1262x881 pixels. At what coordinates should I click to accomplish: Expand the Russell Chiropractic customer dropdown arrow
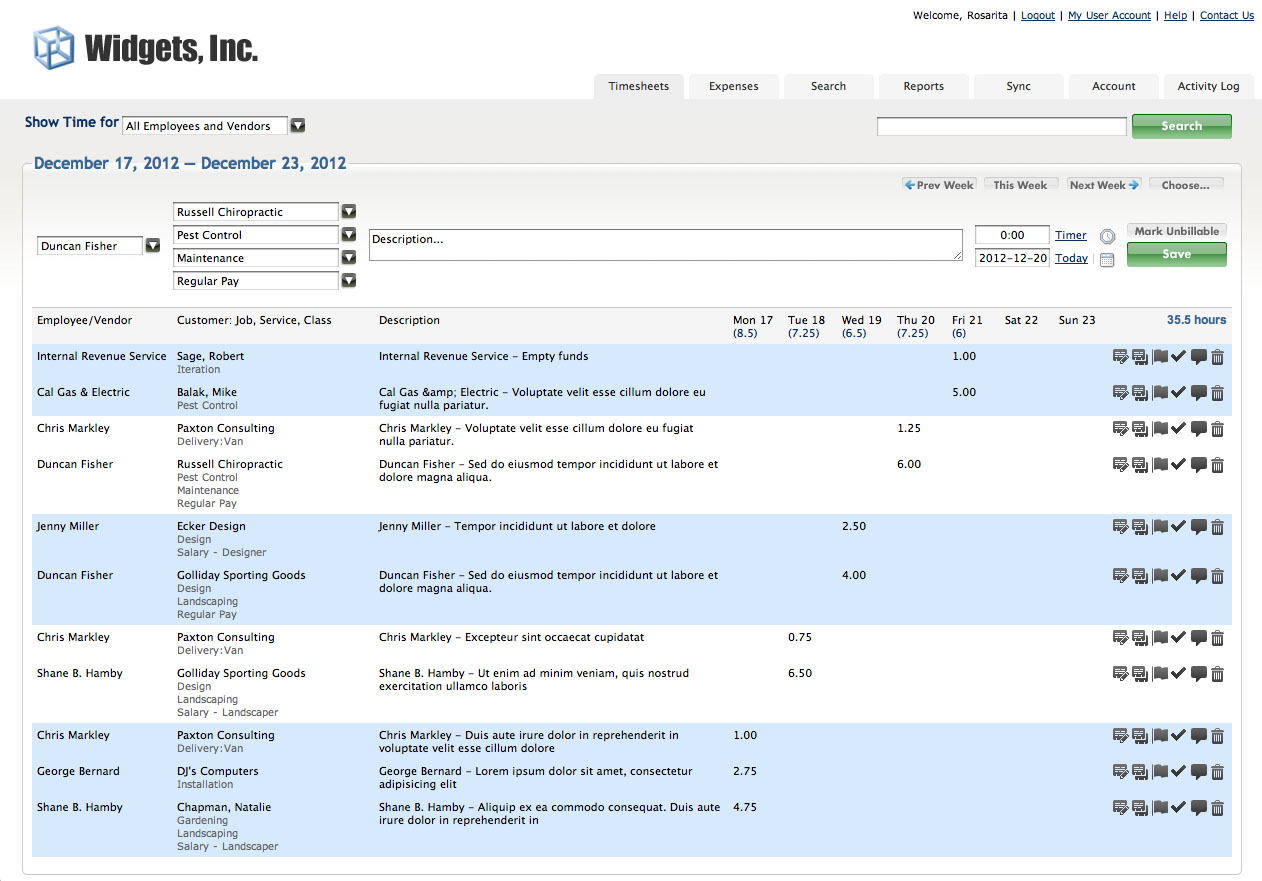click(349, 212)
